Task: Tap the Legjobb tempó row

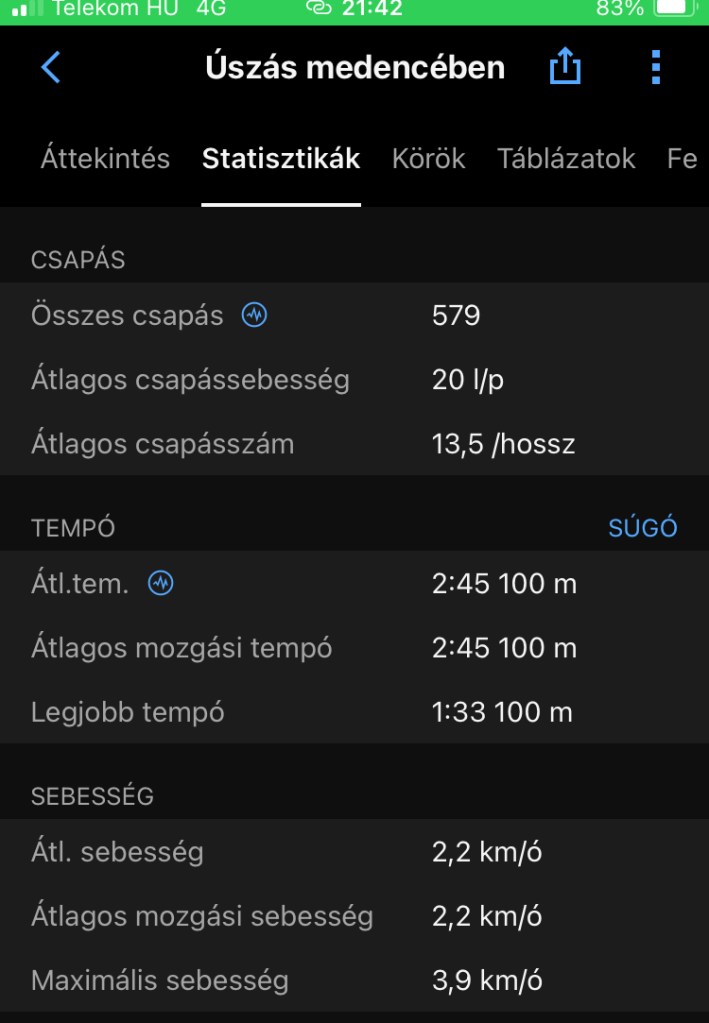Action: click(x=354, y=712)
